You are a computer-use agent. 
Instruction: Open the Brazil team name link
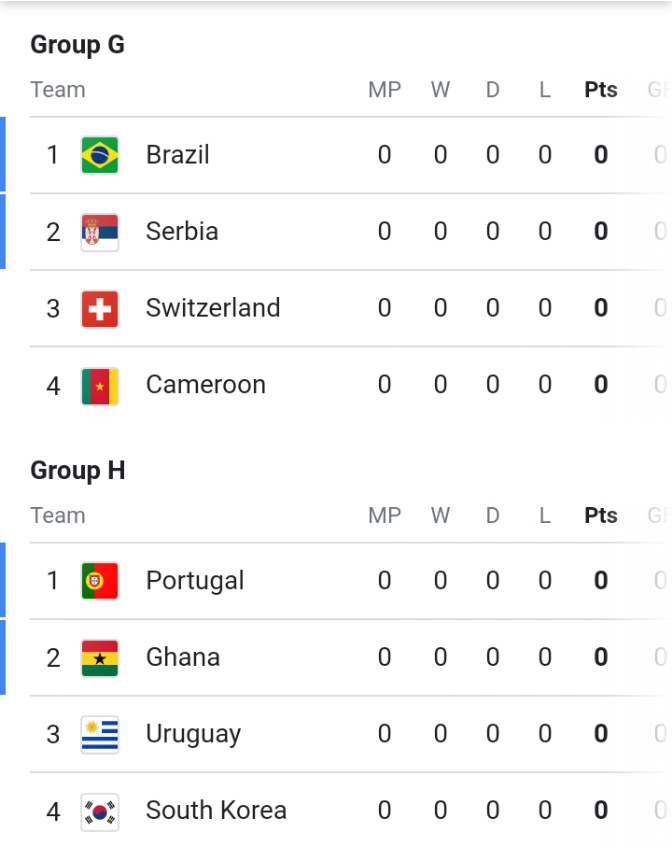pos(178,155)
